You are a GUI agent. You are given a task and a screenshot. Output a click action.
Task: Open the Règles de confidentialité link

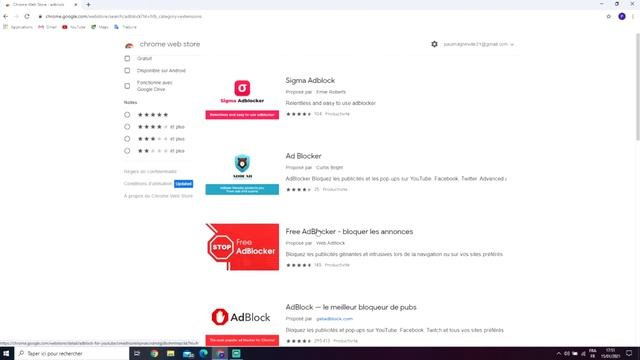click(150, 171)
